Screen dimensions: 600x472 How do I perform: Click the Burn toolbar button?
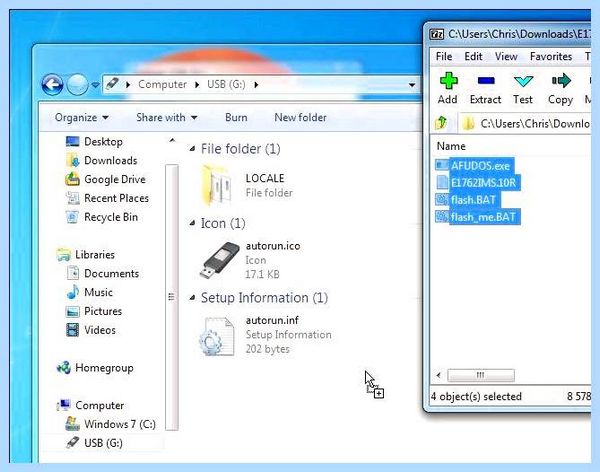(236, 118)
